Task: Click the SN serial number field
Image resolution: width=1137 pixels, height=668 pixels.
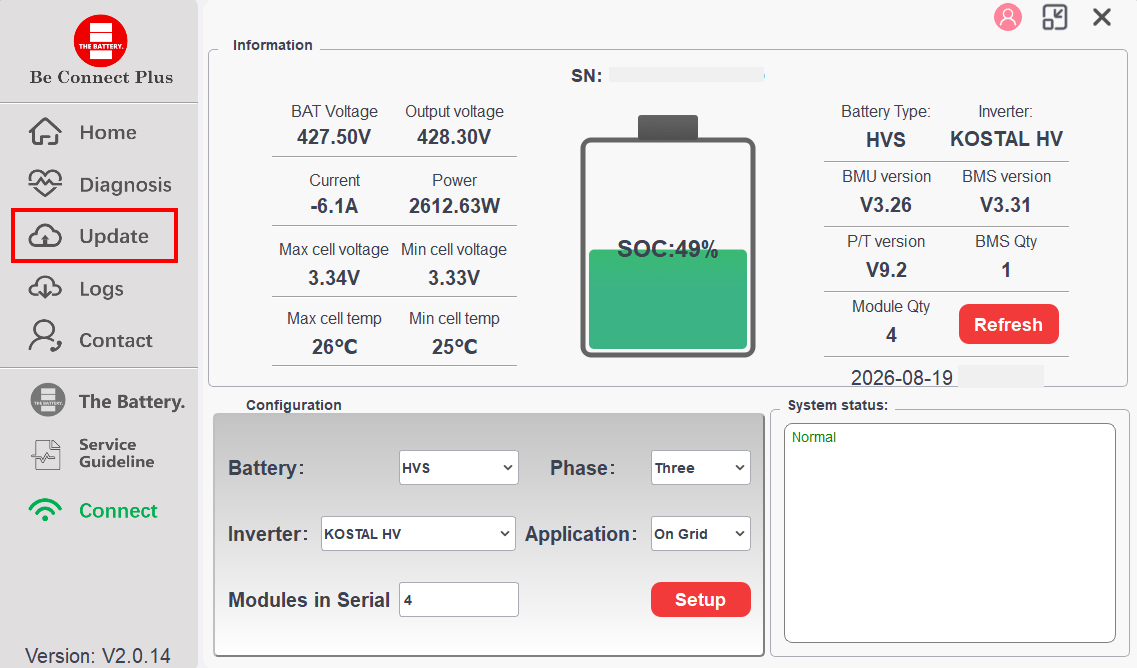Action: point(686,75)
